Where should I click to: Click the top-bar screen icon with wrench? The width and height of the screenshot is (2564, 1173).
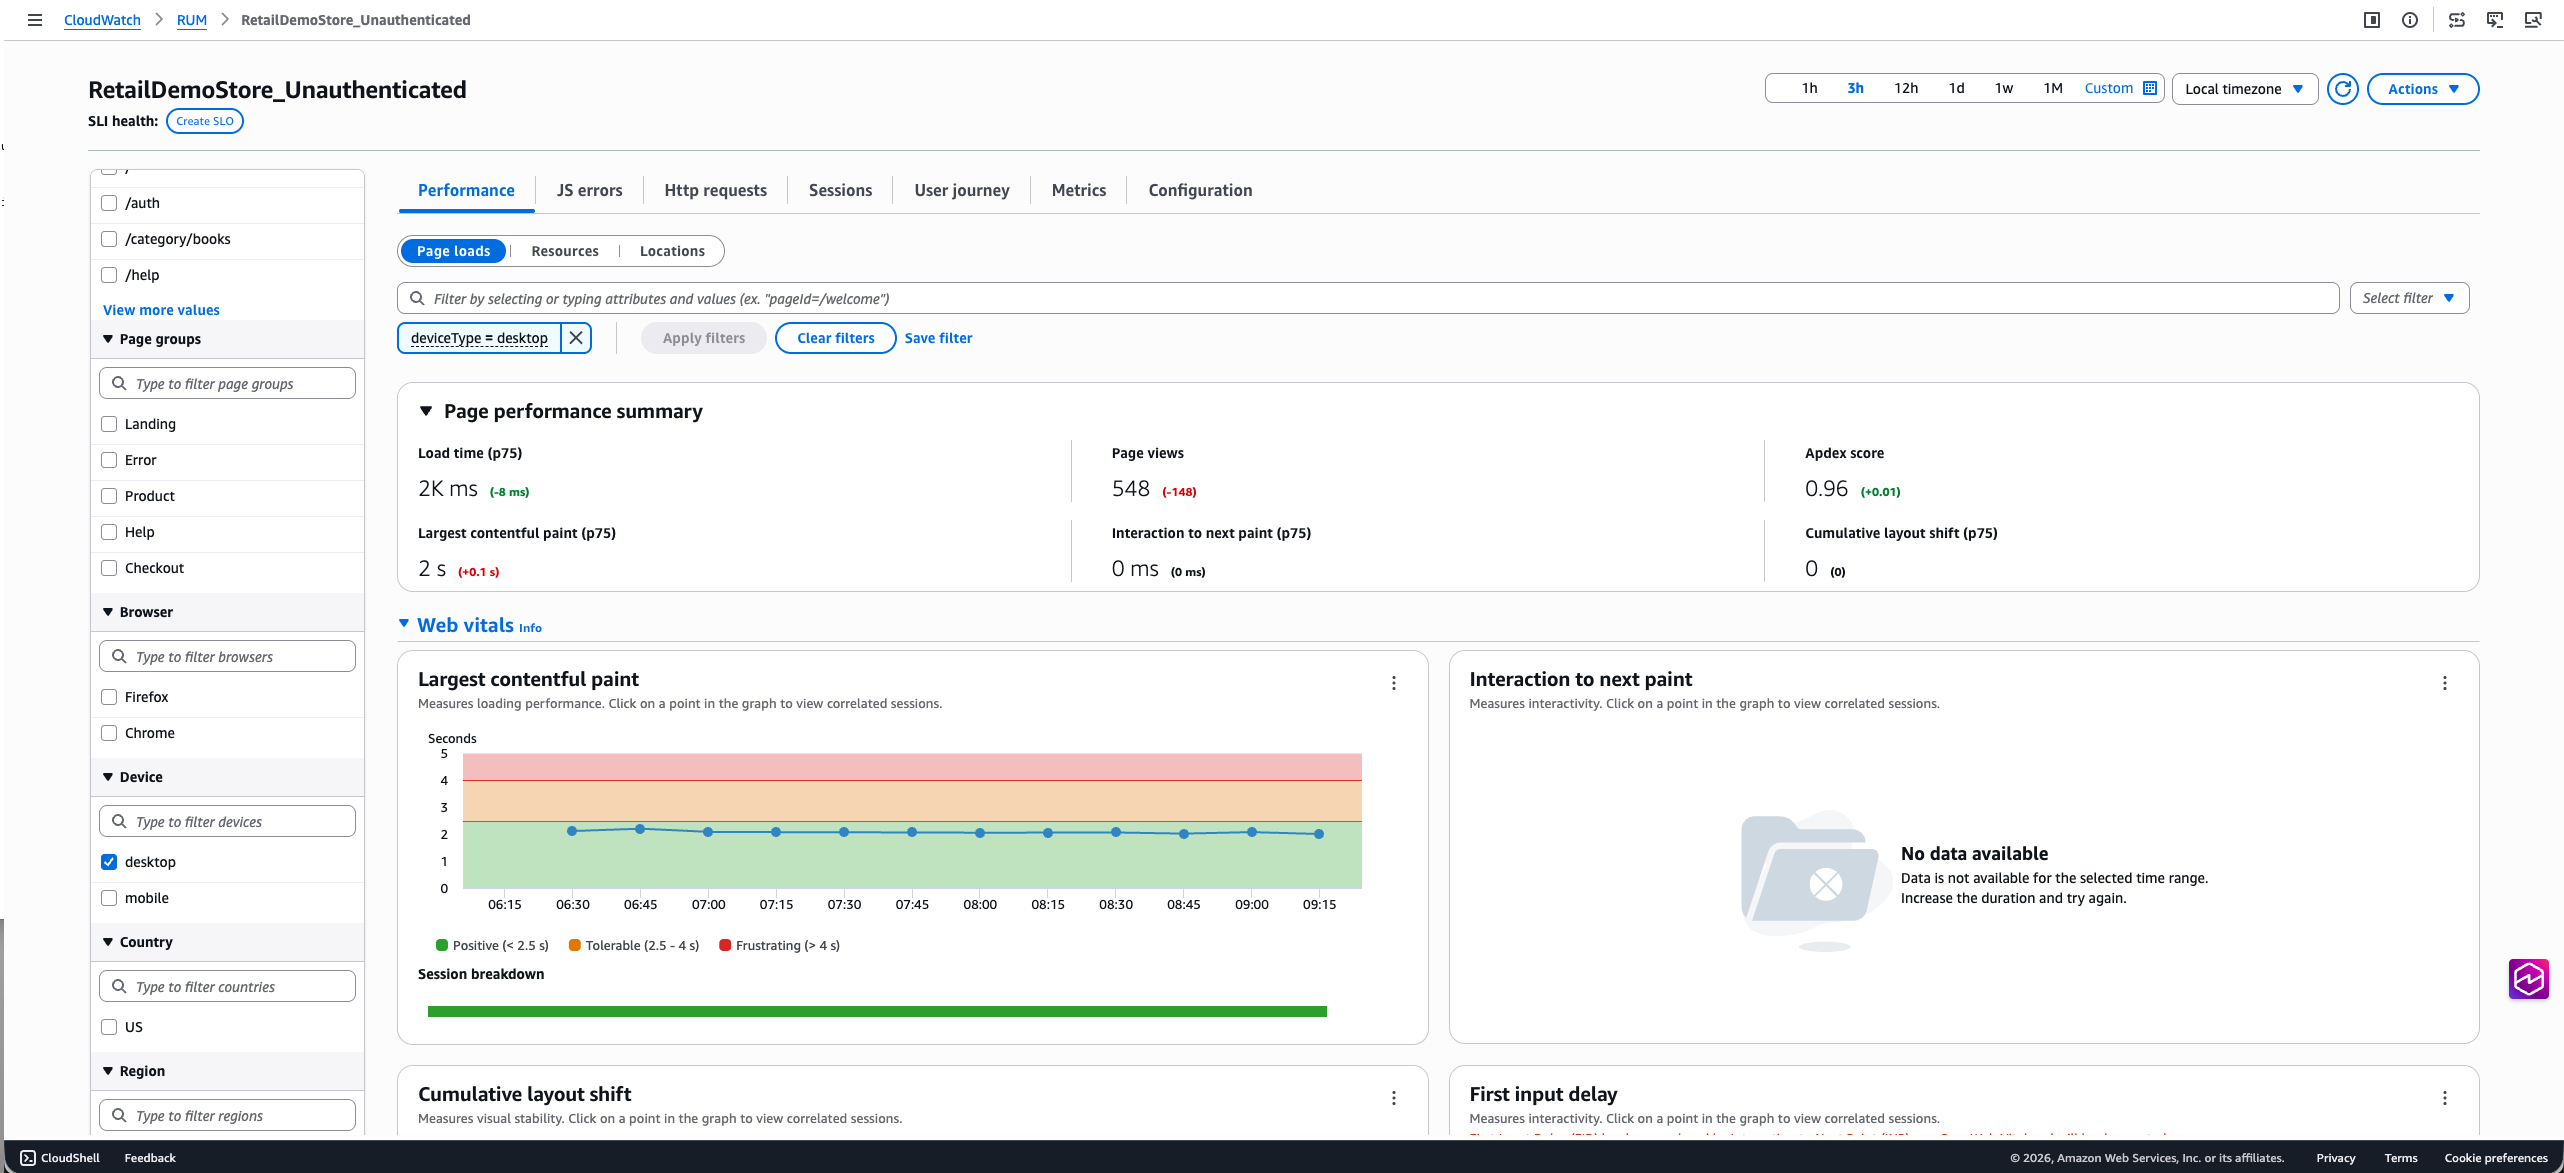[x=2533, y=20]
